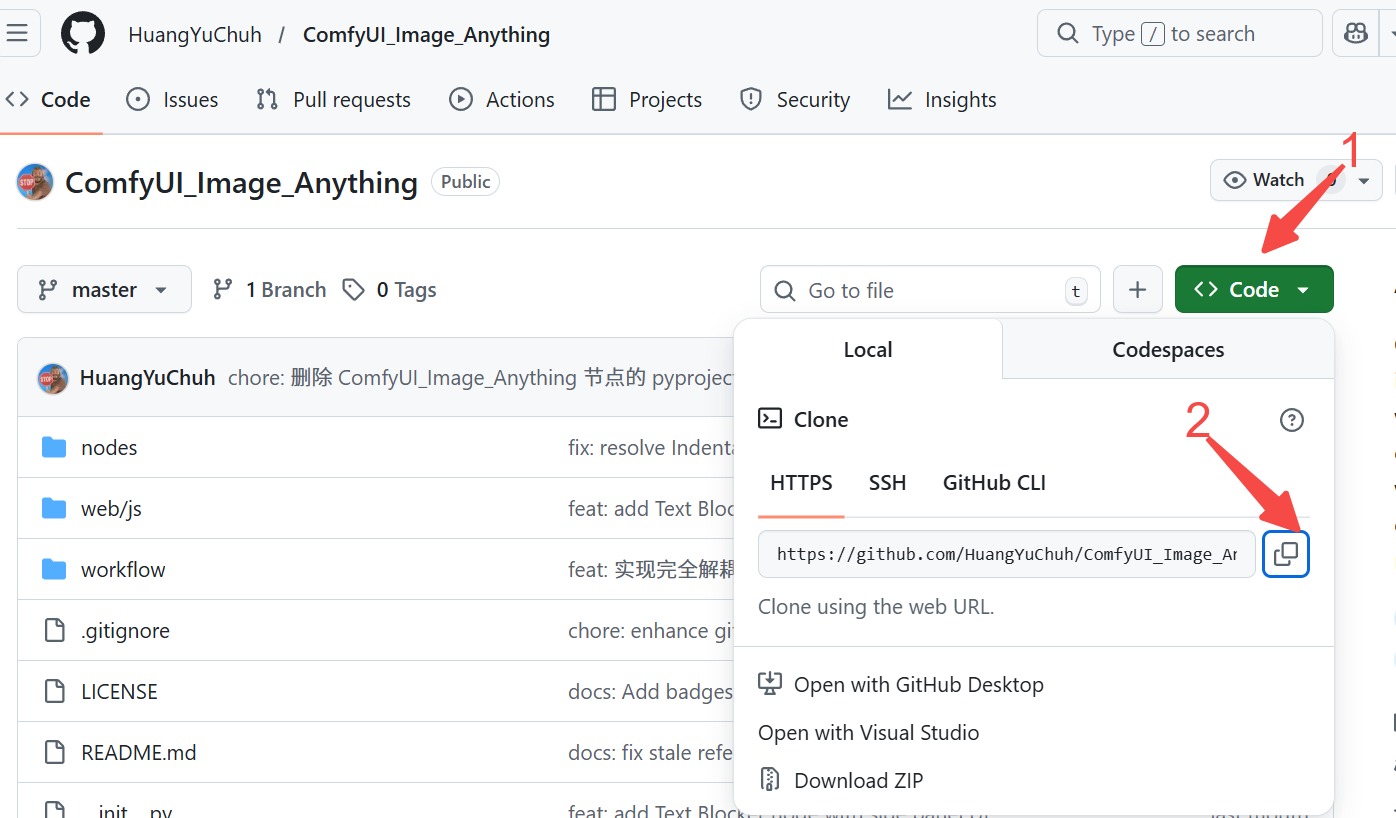Click Open with Visual Studio
1396x818 pixels.
[868, 732]
